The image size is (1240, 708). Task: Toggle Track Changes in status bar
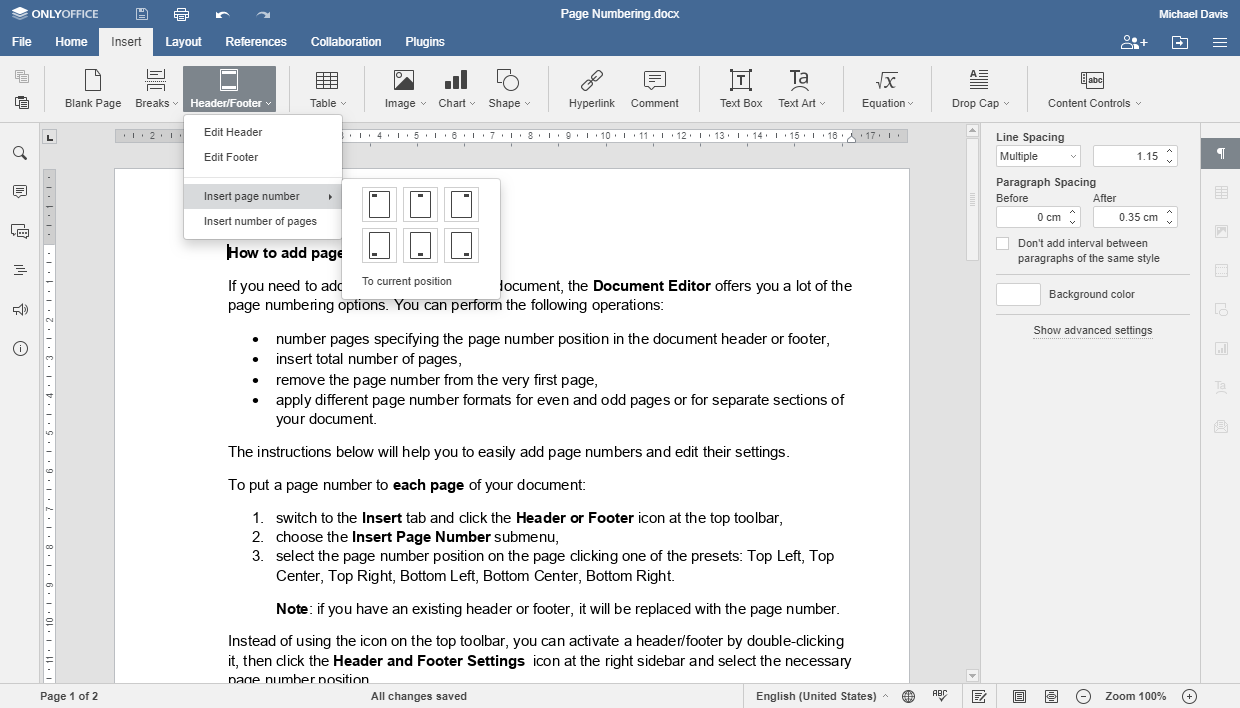(x=980, y=696)
